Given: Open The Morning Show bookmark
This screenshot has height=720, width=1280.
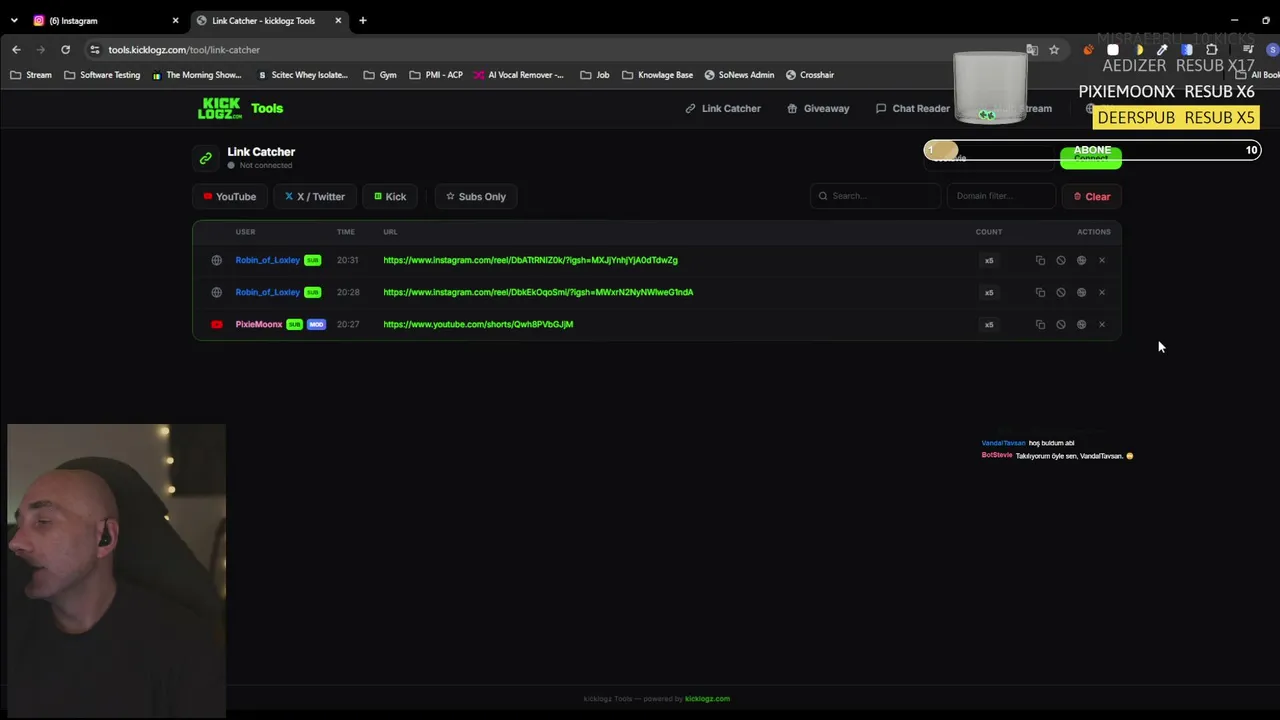Looking at the screenshot, I should tap(196, 75).
